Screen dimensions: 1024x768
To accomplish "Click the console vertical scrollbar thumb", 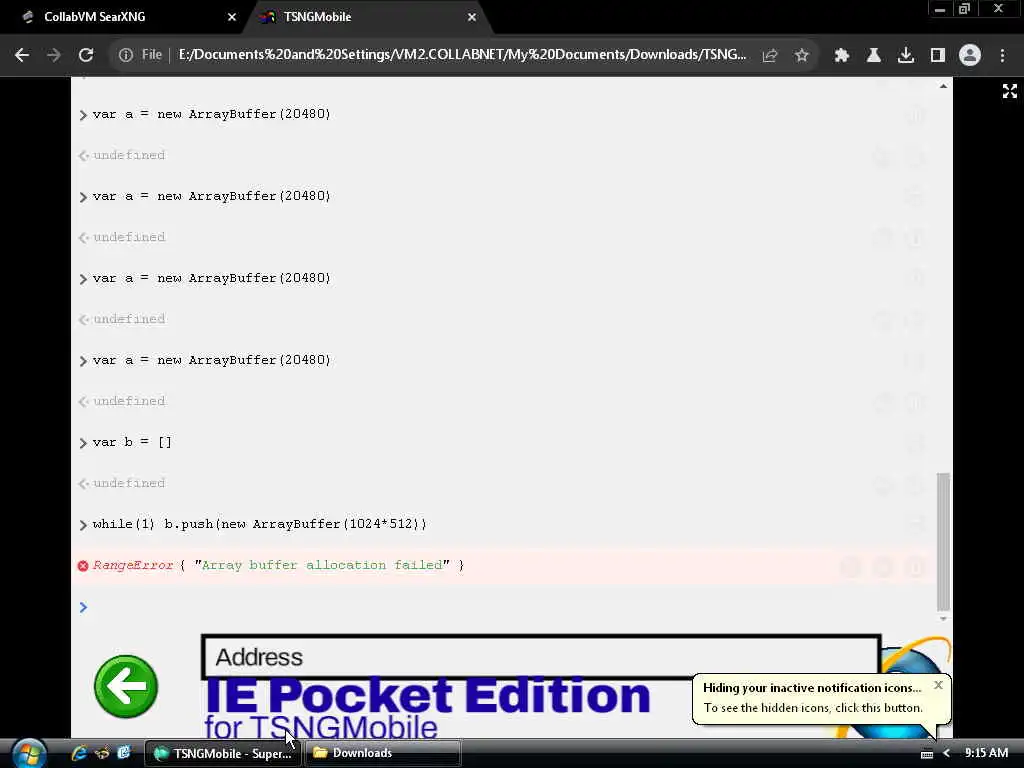I will (943, 541).
